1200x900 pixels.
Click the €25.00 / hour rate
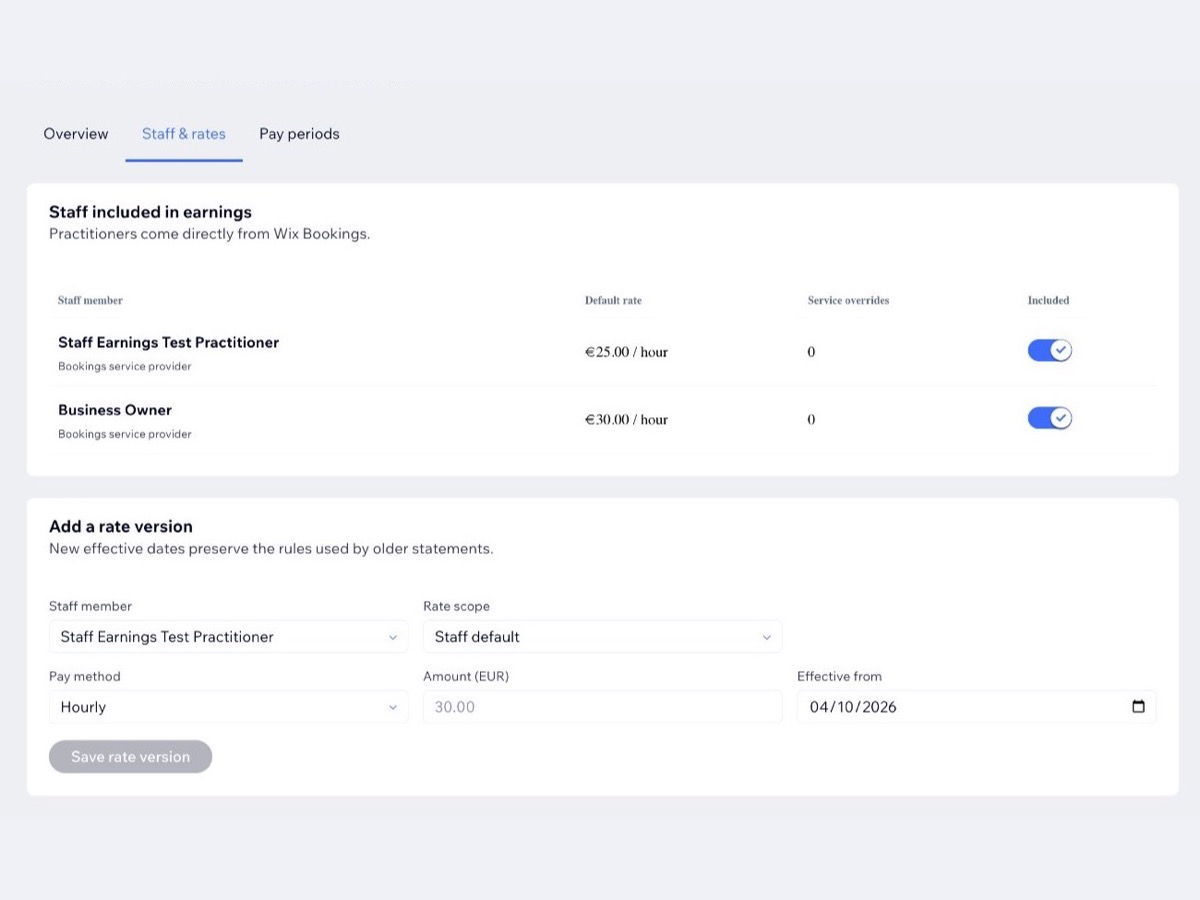click(626, 352)
